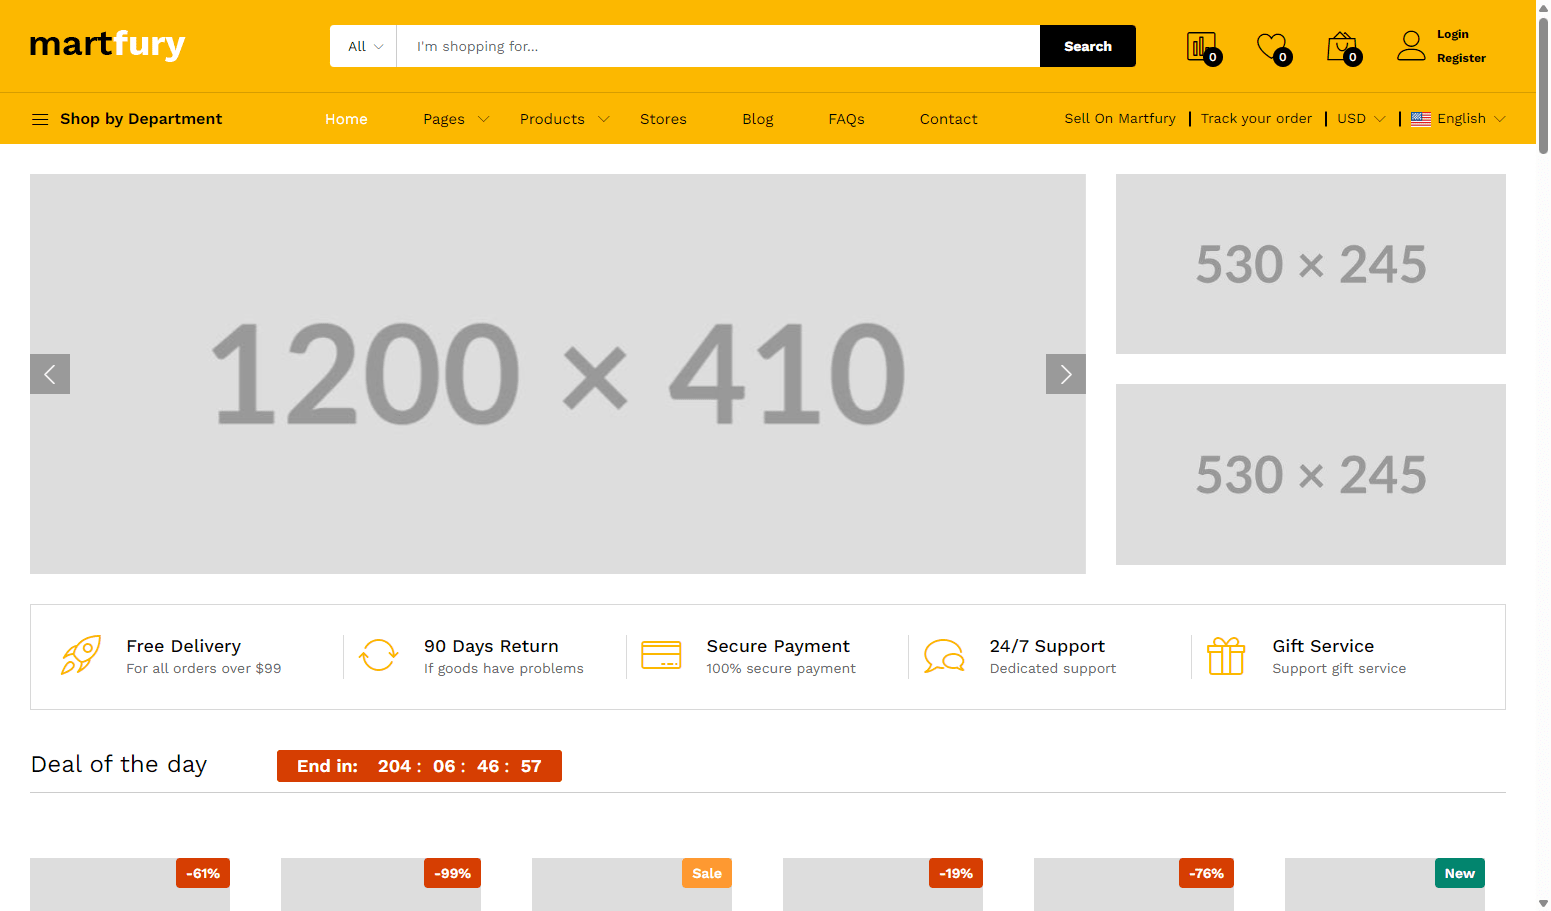The height and width of the screenshot is (911, 1551).
Task: Click the page vertical scrollbar thumb
Action: coord(1543,85)
